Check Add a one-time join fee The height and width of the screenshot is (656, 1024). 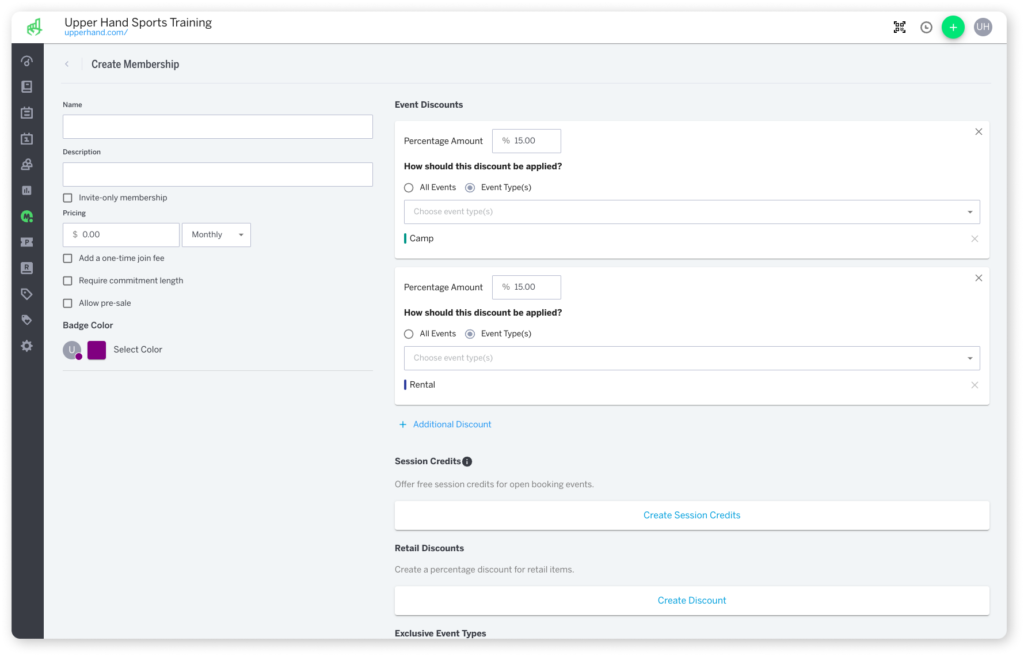67,258
